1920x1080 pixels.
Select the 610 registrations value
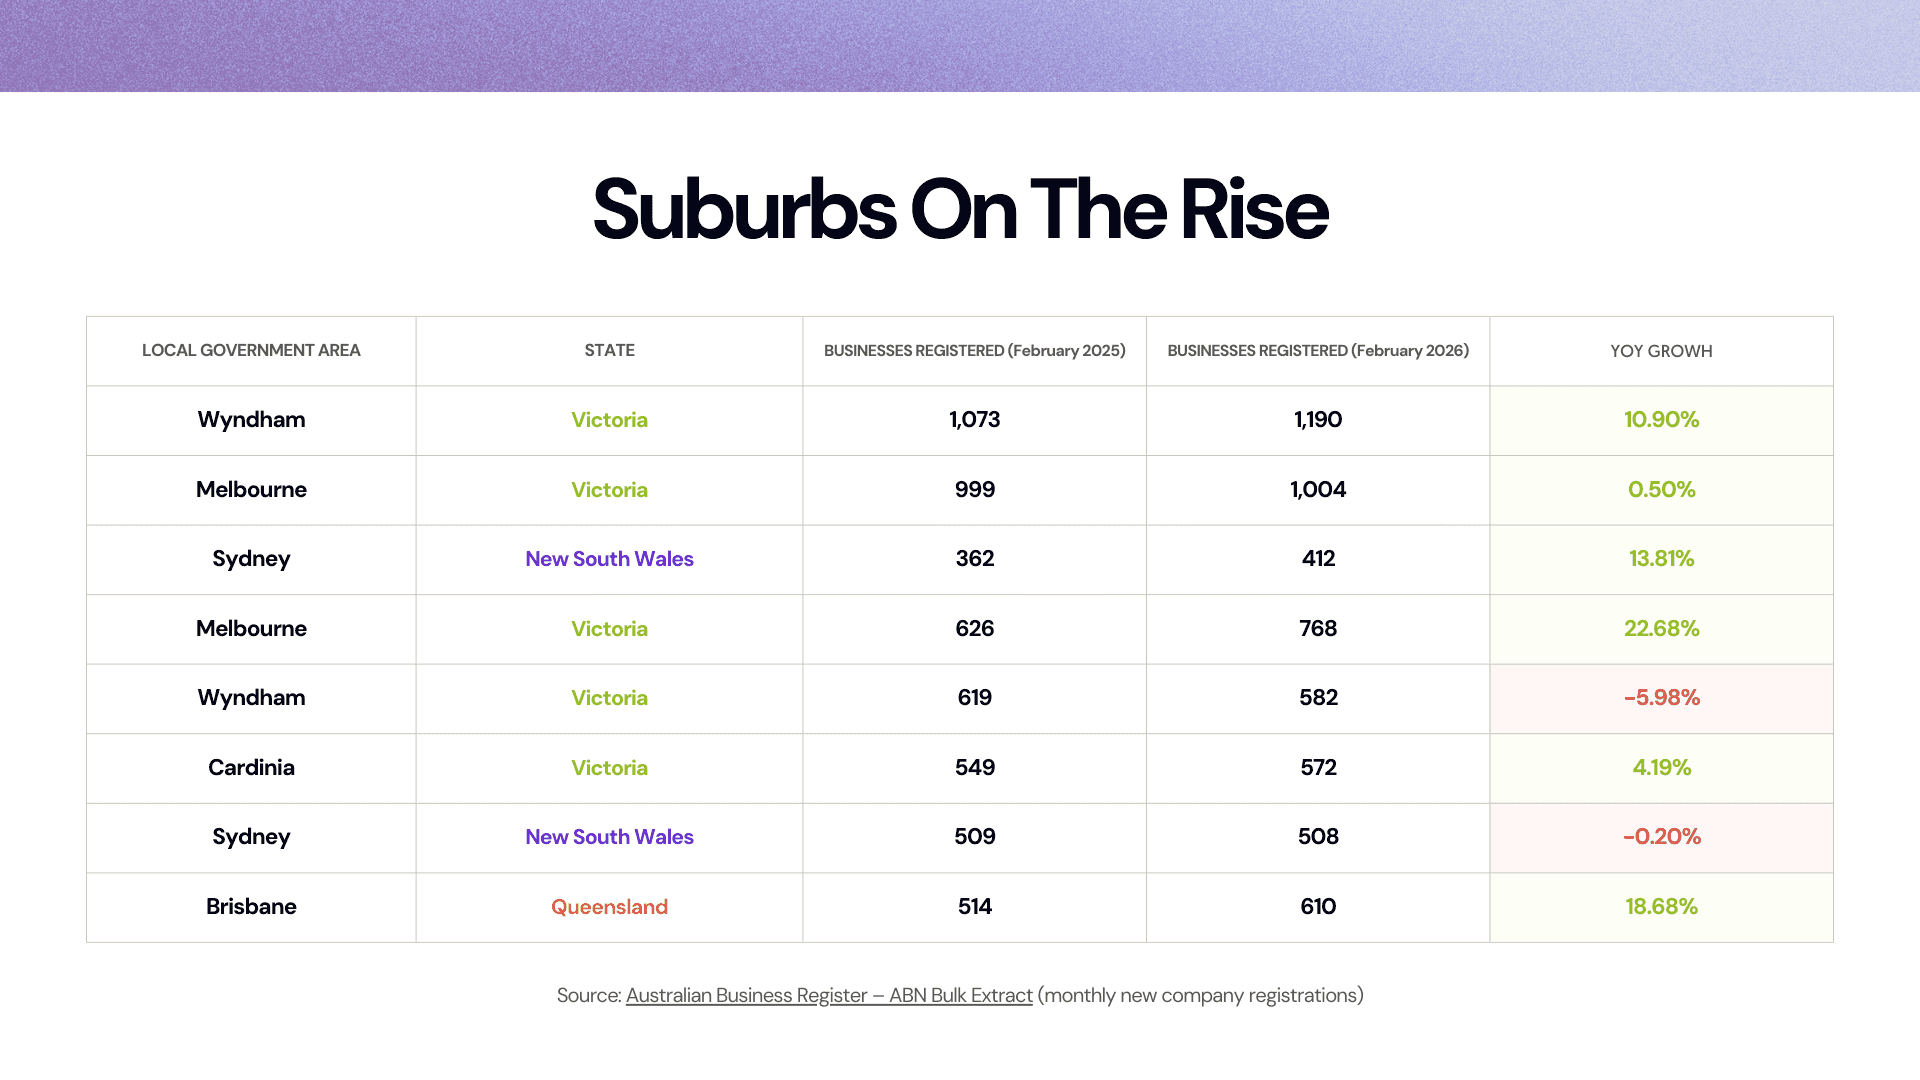tap(1318, 907)
